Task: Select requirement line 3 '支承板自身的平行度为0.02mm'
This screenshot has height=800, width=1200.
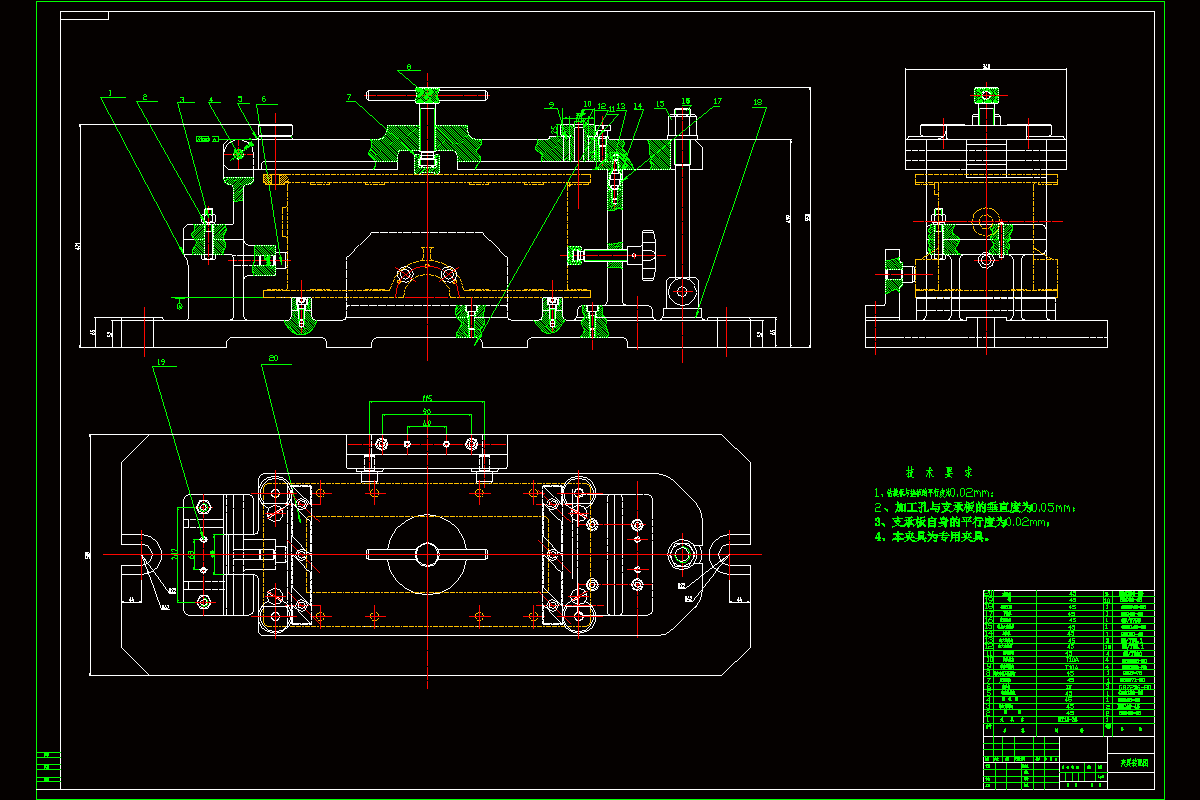Action: [963, 522]
